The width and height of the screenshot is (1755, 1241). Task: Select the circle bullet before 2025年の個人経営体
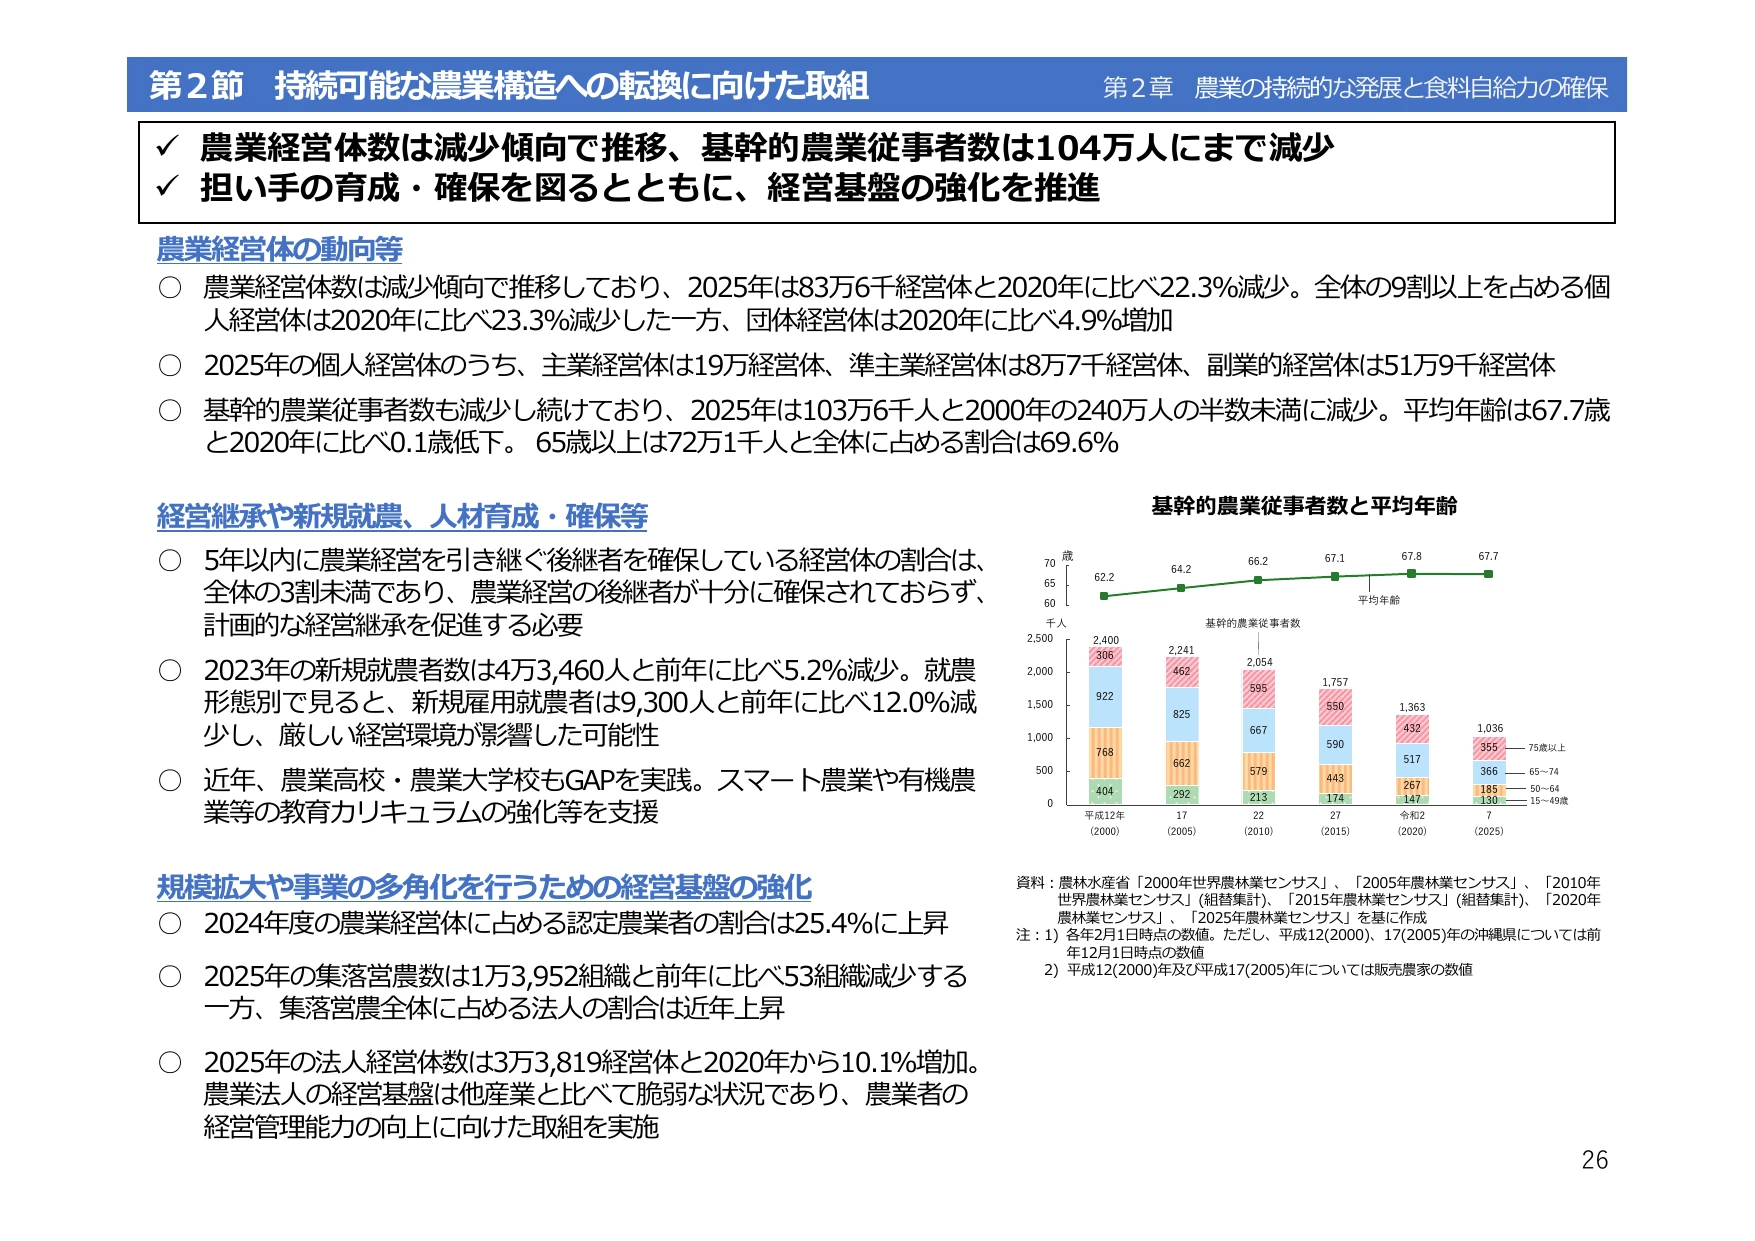point(170,365)
